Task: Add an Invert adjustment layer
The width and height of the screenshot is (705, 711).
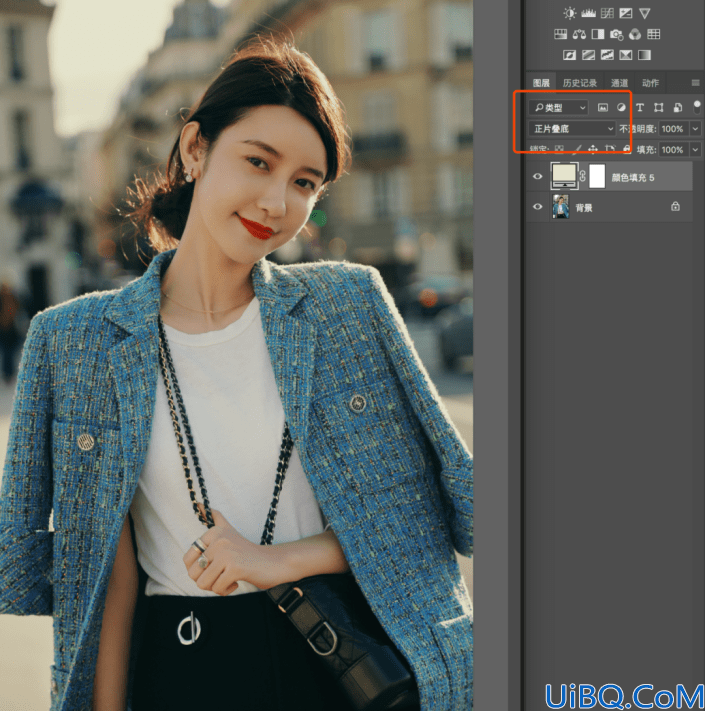Action: [569, 55]
